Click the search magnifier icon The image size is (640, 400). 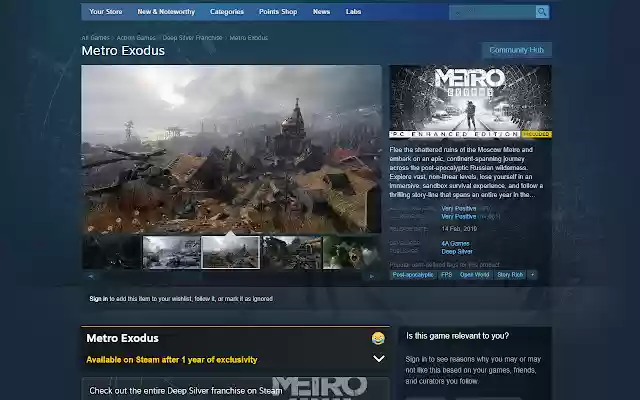[542, 12]
